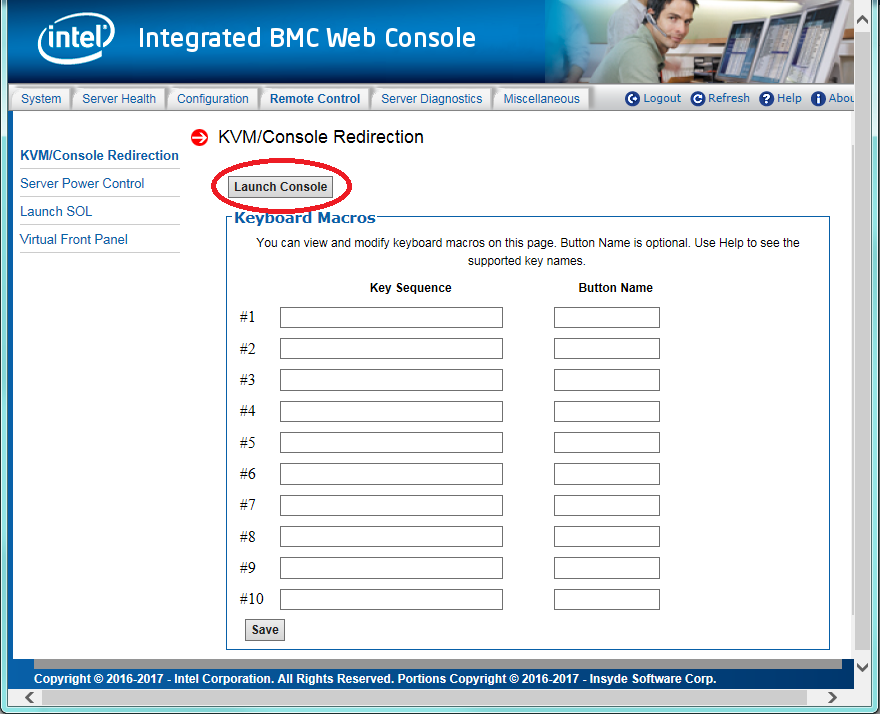The image size is (880, 714).
Task: Click the Logout arrow icon
Action: (632, 99)
